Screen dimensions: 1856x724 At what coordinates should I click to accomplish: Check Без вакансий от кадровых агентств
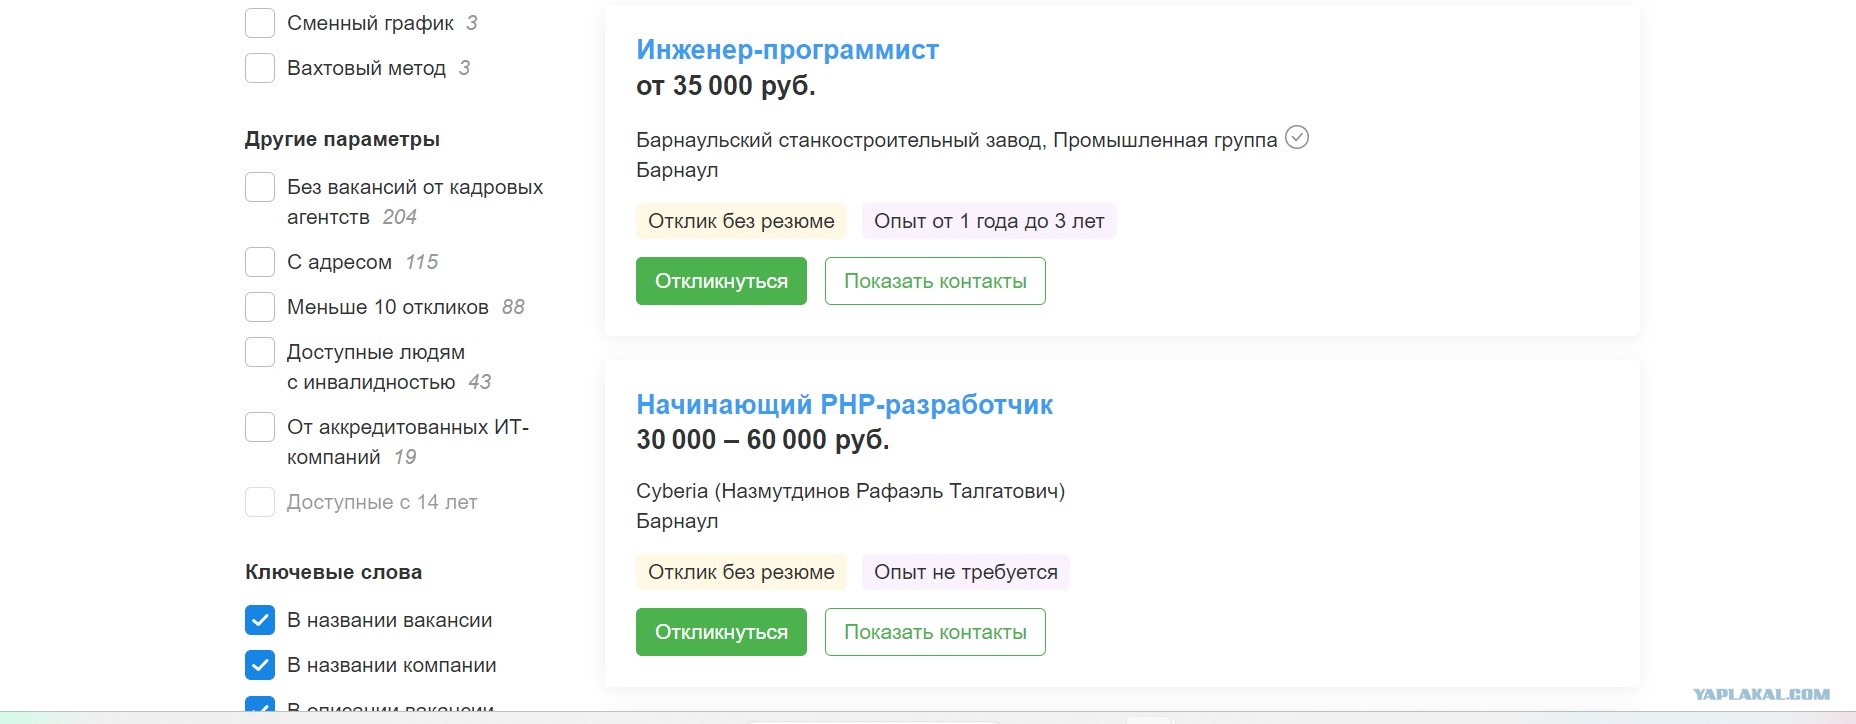[x=260, y=187]
